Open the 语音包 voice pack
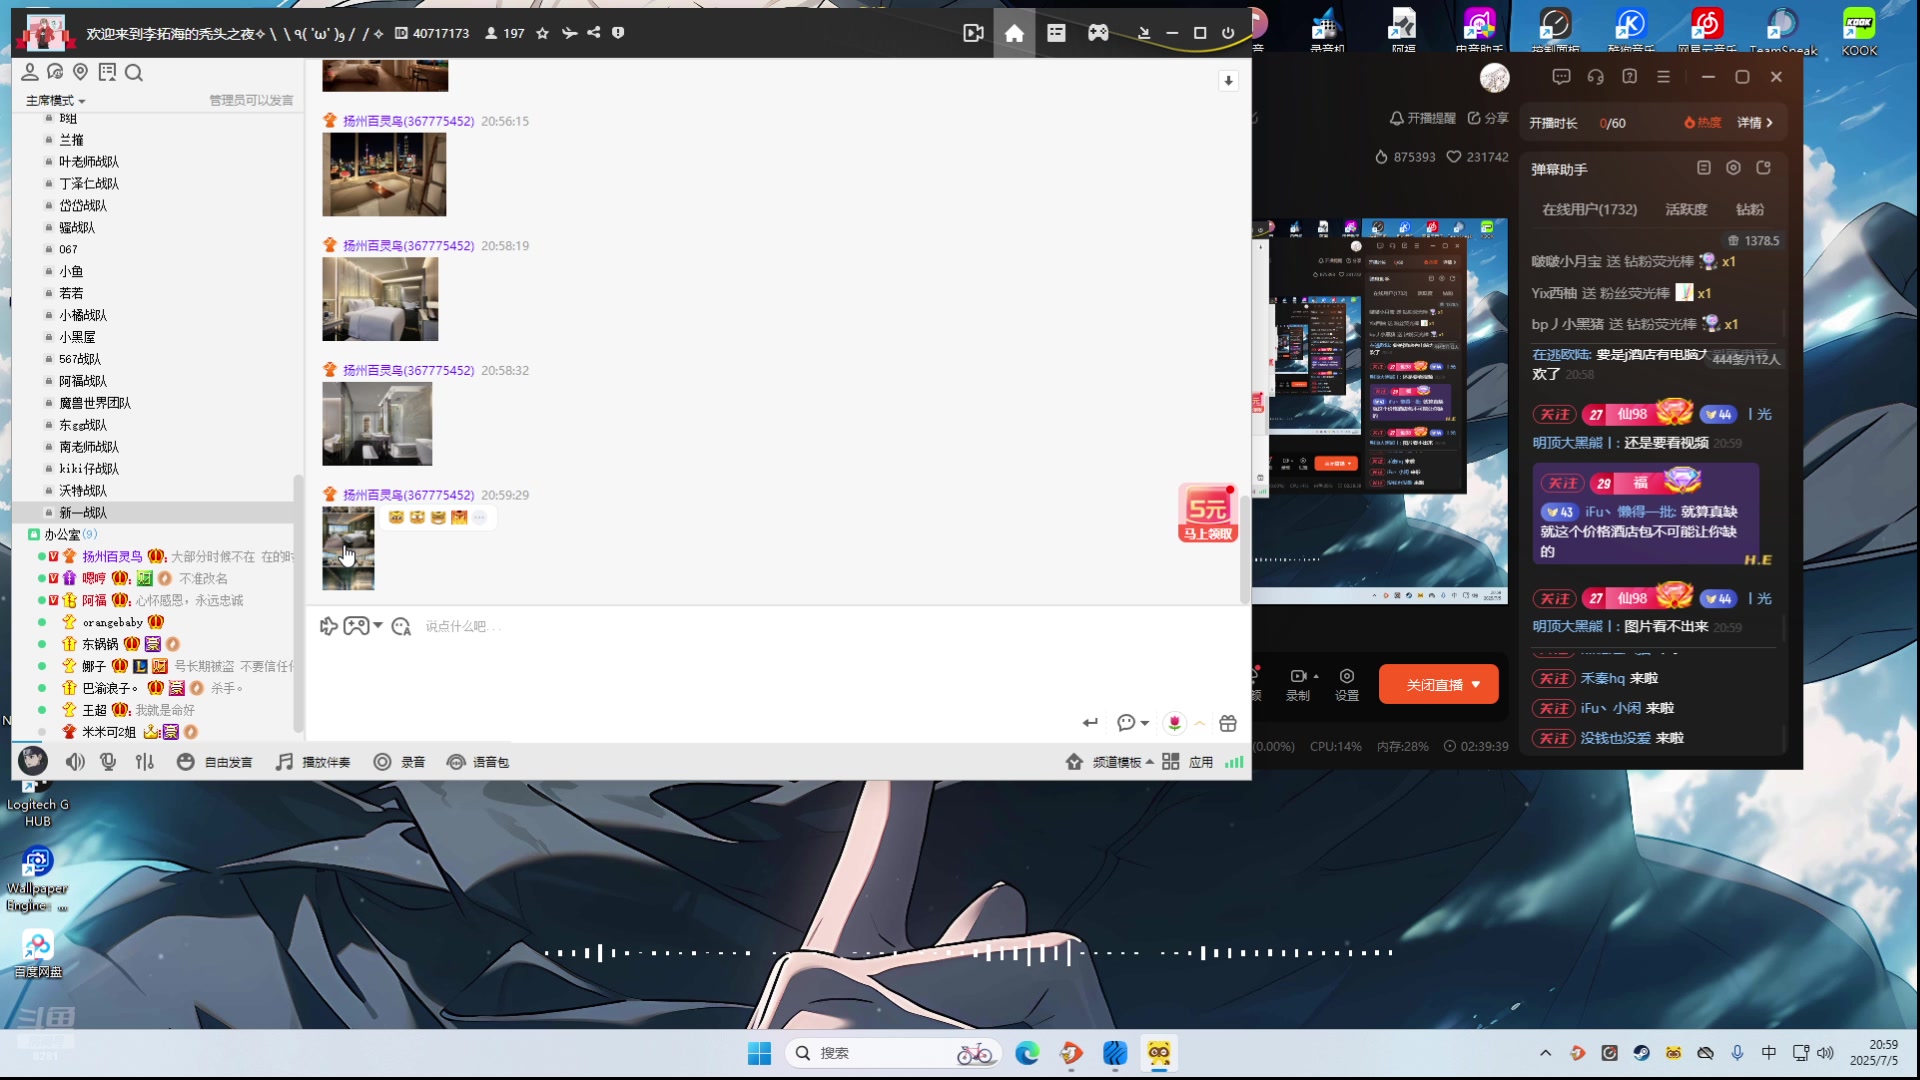 click(x=478, y=762)
